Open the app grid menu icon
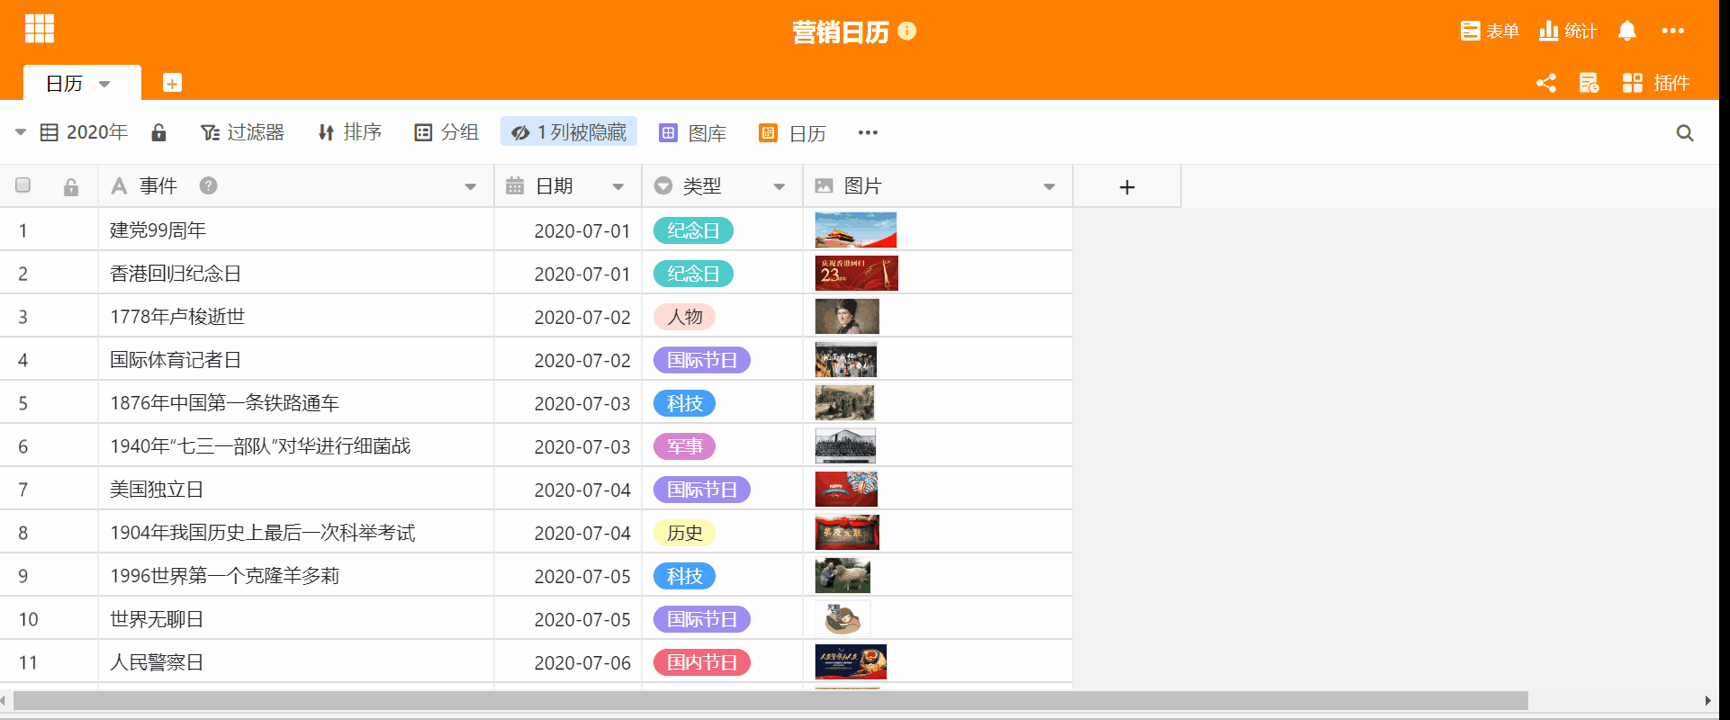The height and width of the screenshot is (720, 1730). tap(39, 29)
